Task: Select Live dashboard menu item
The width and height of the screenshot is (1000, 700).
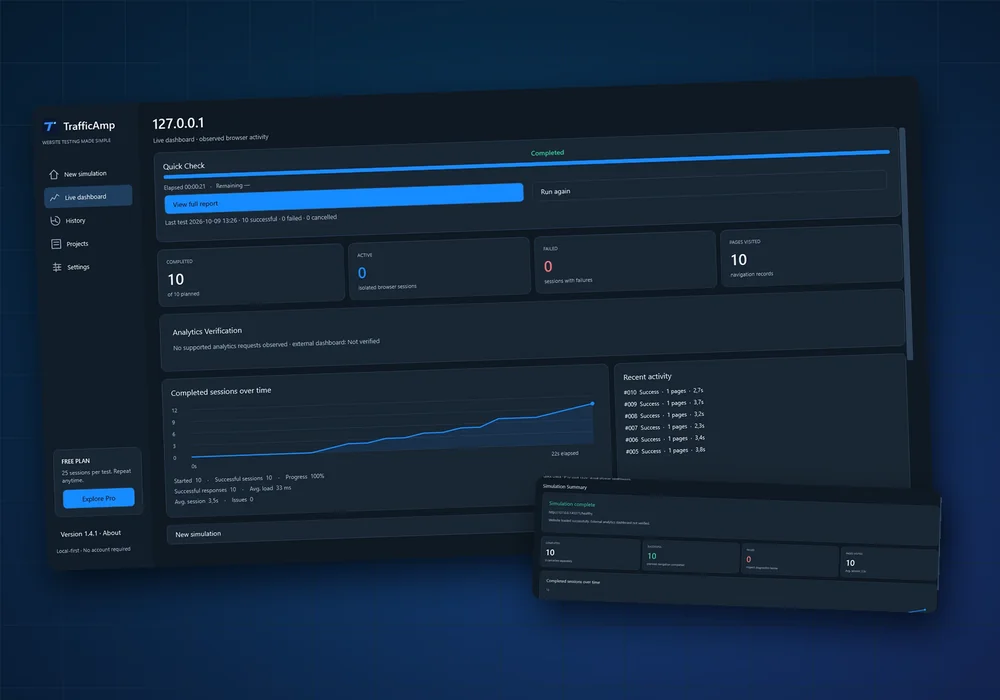Action: (88, 196)
